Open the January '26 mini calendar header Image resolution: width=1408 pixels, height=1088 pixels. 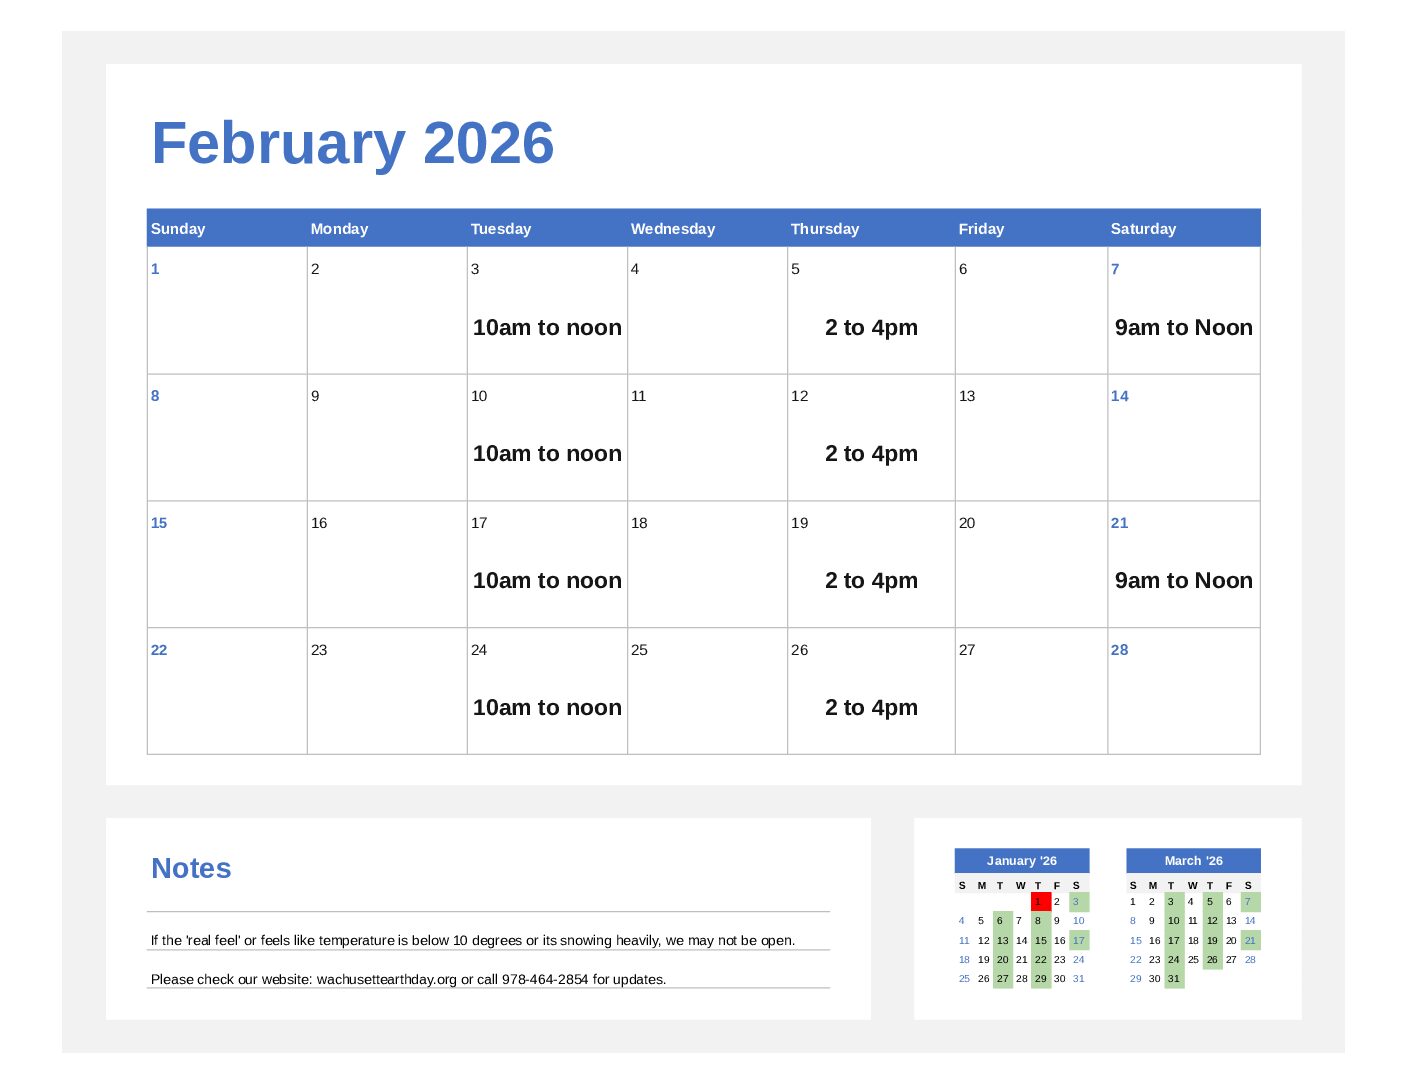coord(1021,861)
